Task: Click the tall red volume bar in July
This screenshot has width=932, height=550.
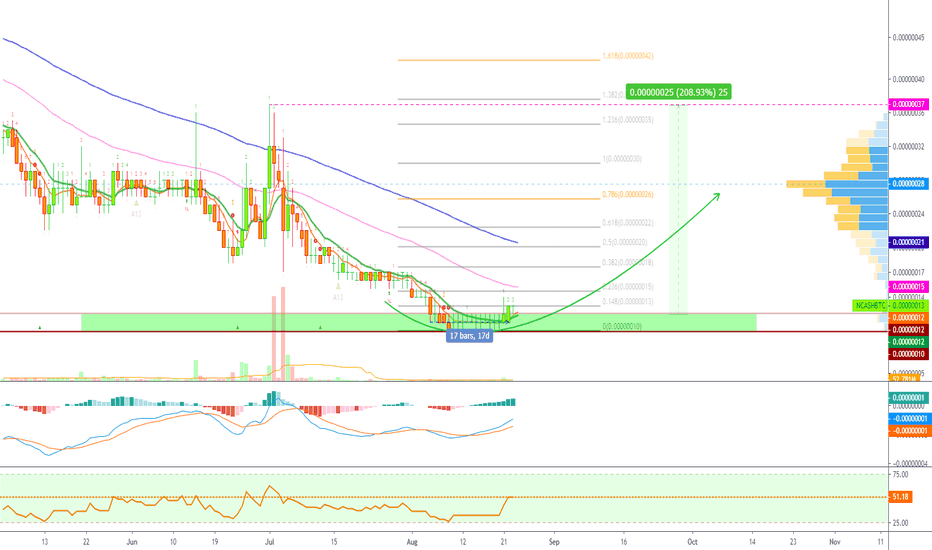Action: pyautogui.click(x=283, y=334)
